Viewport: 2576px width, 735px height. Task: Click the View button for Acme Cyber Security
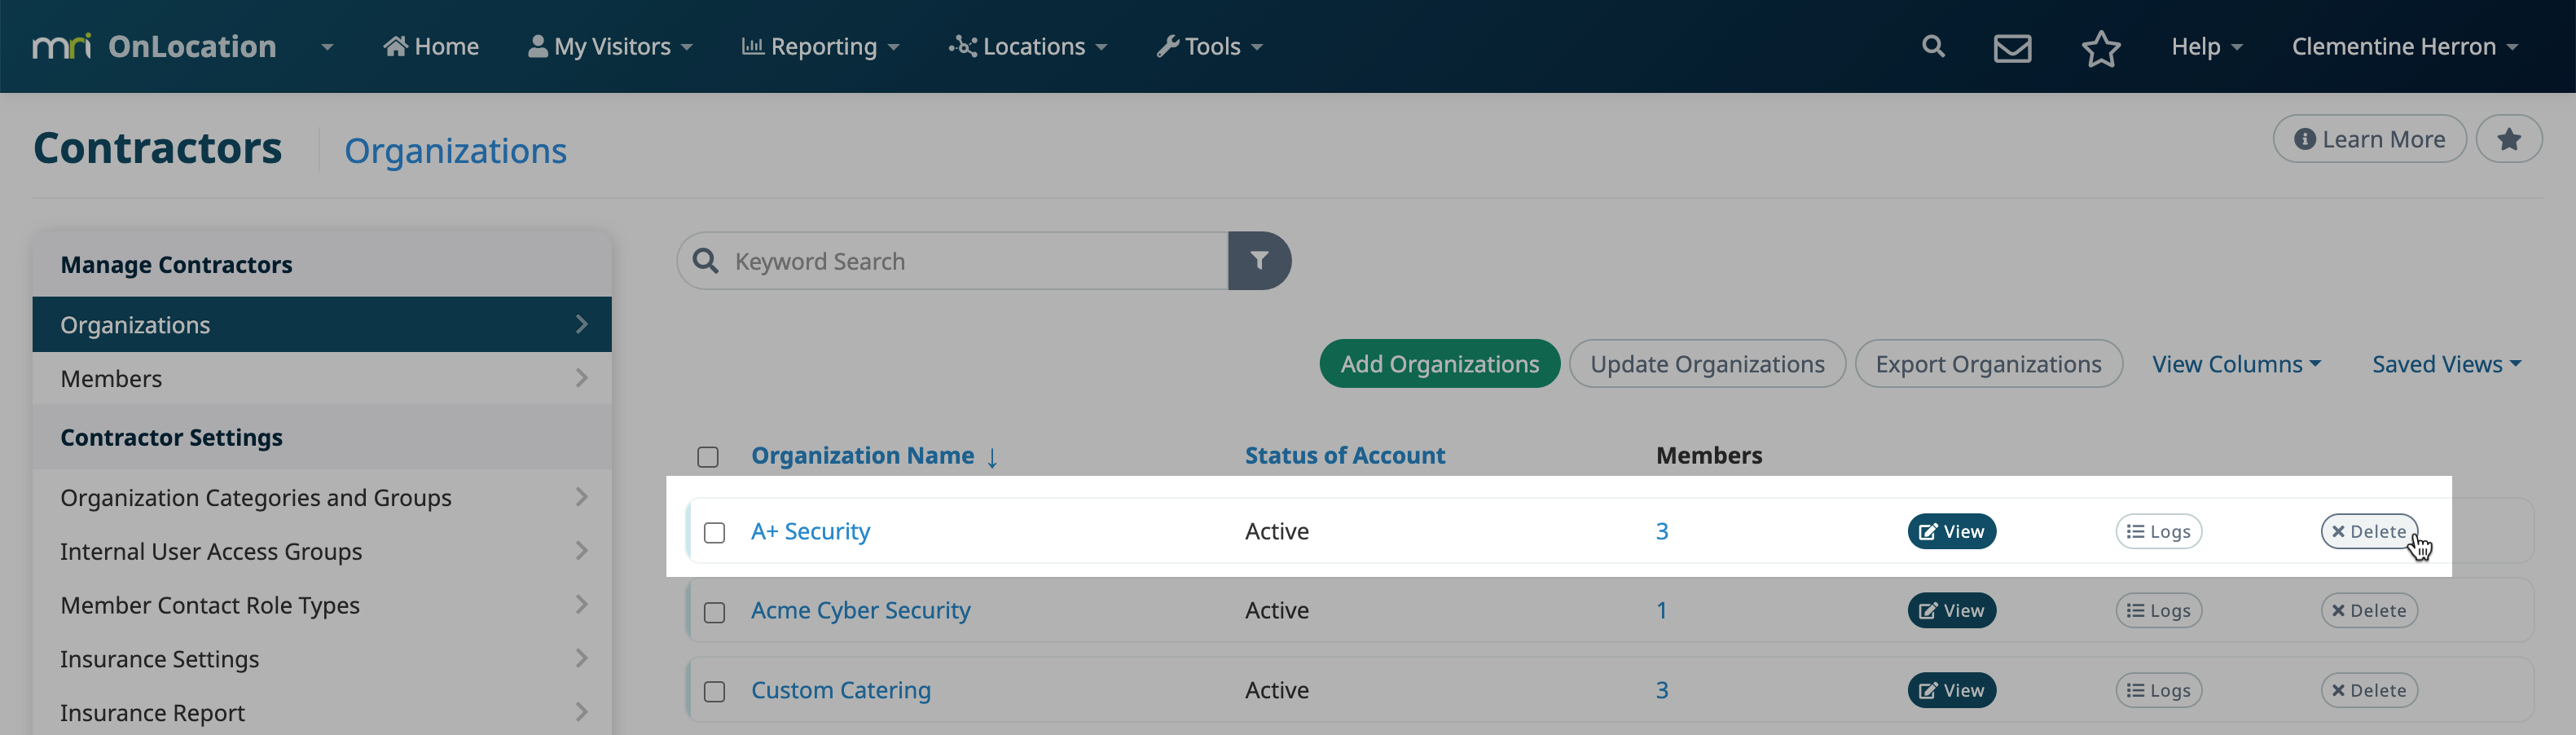pos(1951,610)
